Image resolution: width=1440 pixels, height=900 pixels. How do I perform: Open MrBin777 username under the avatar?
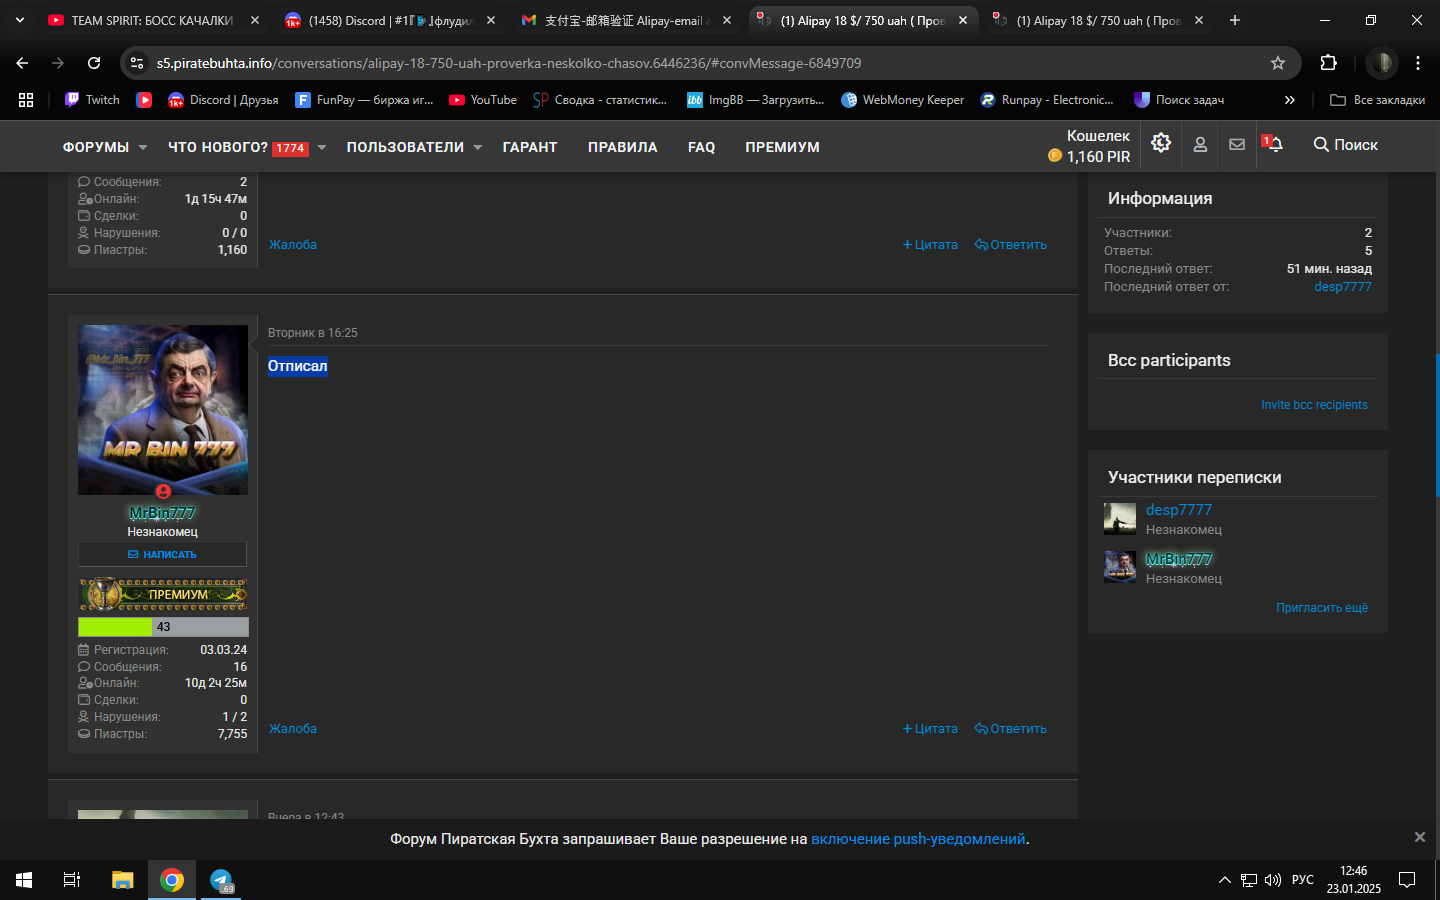[x=162, y=513]
